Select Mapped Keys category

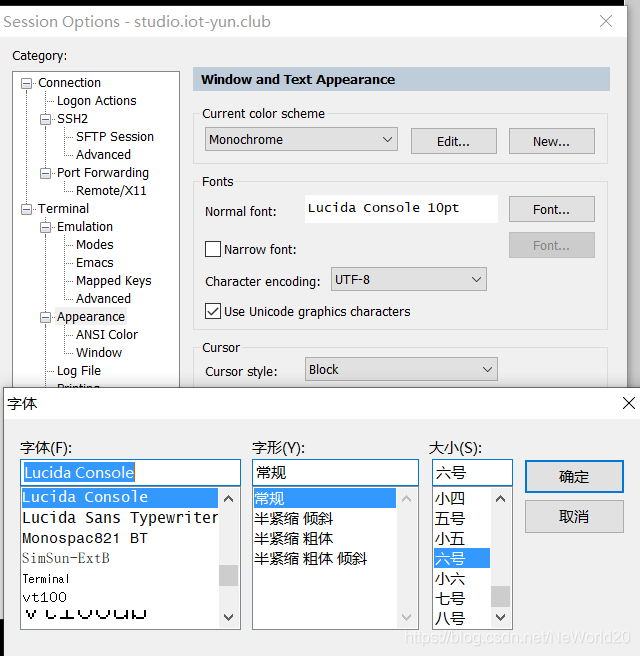(x=114, y=281)
